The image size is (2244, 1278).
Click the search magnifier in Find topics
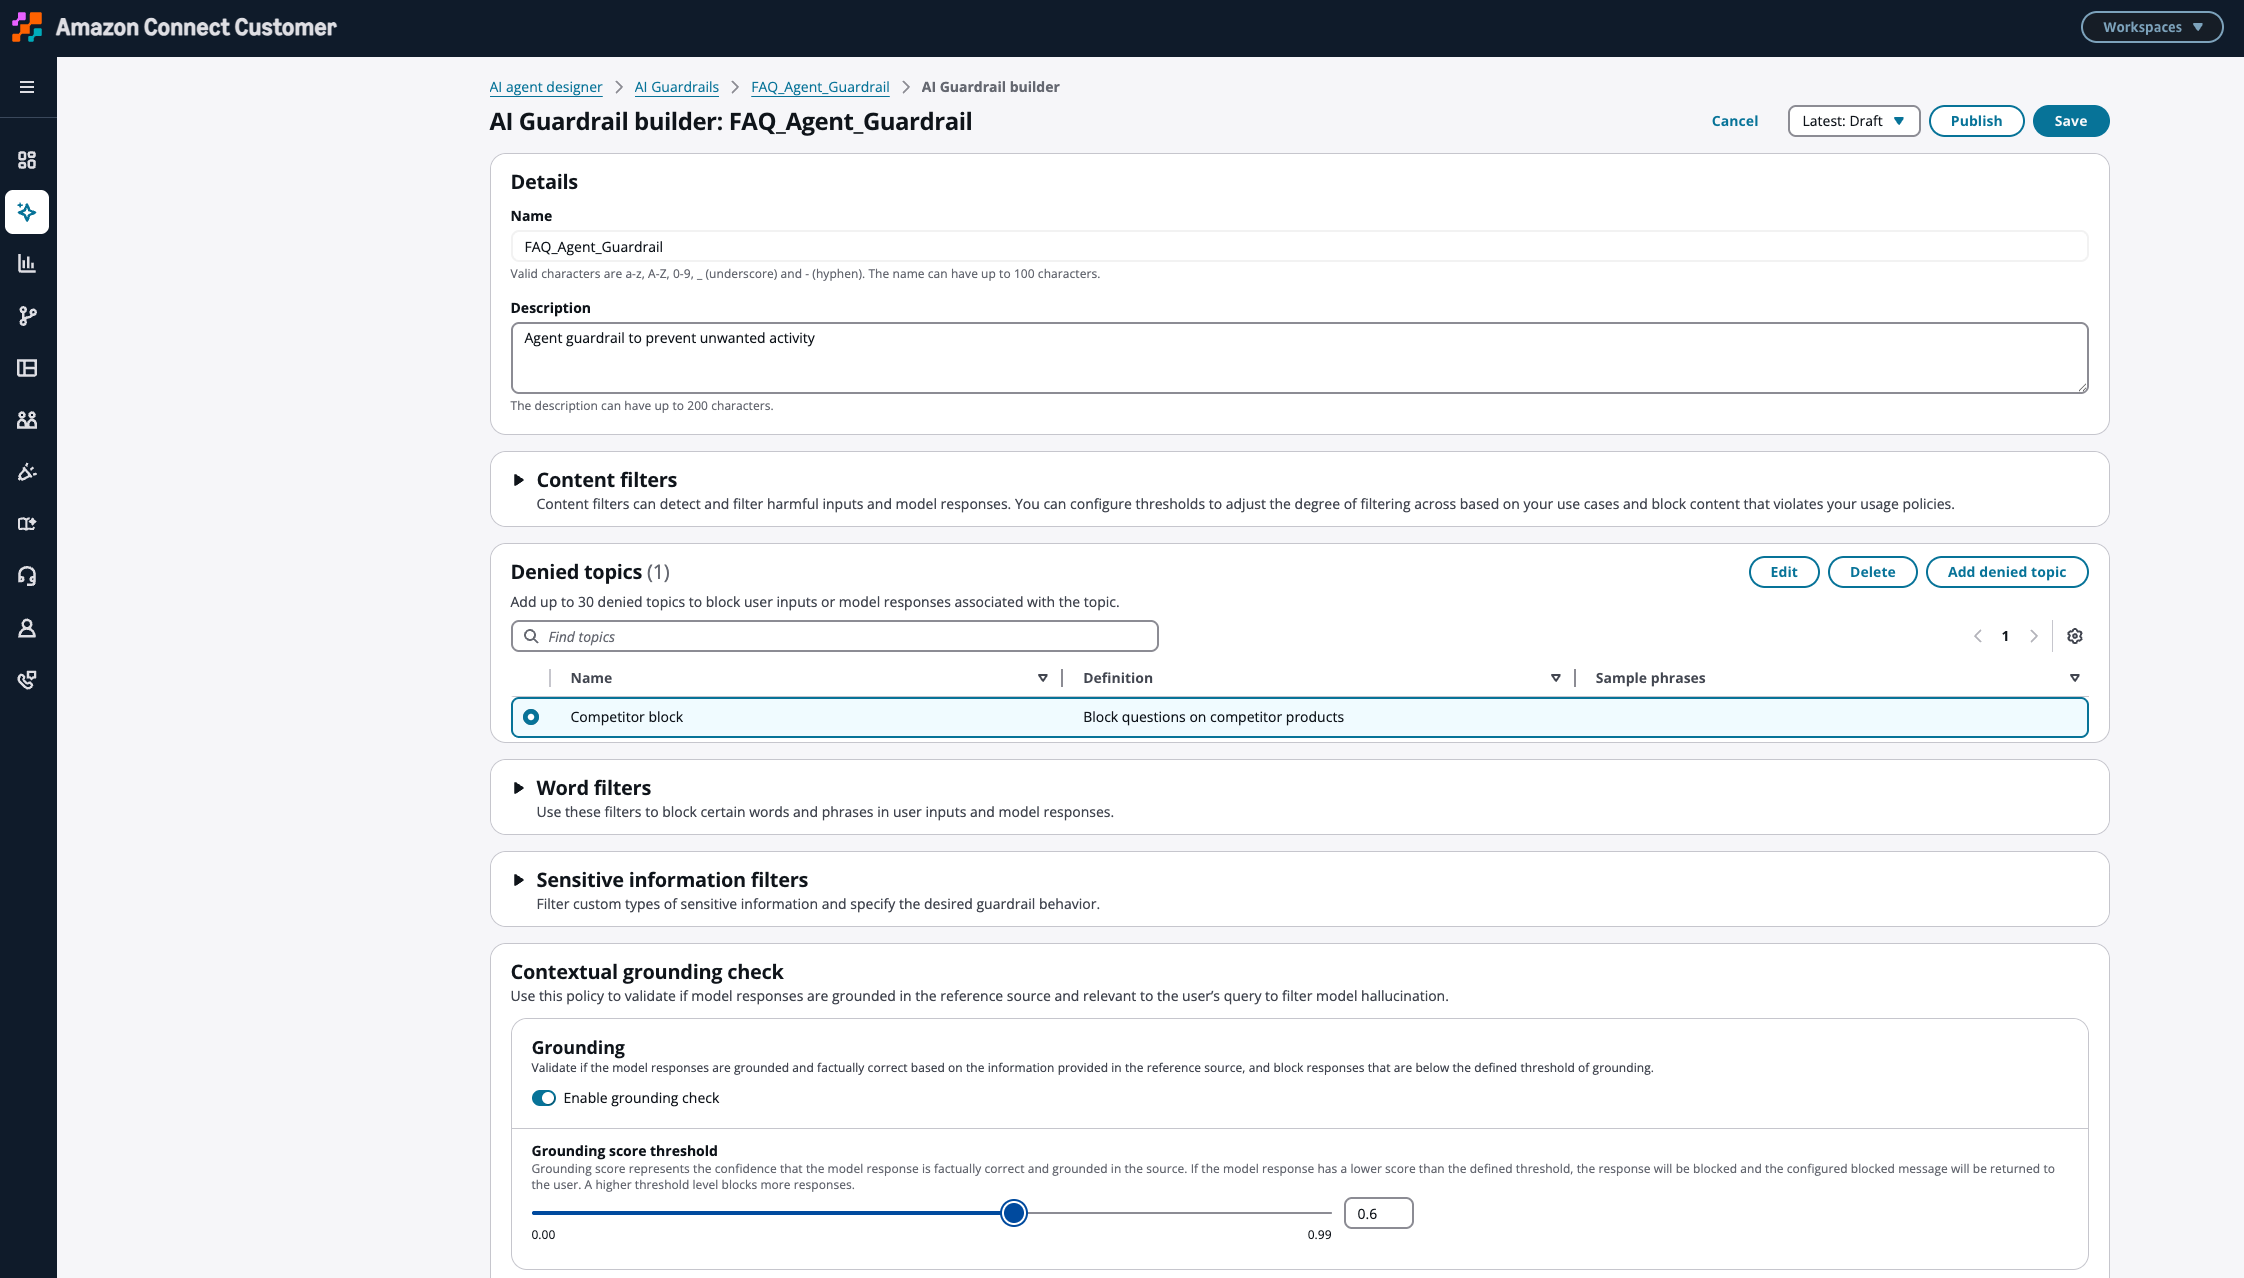[531, 636]
